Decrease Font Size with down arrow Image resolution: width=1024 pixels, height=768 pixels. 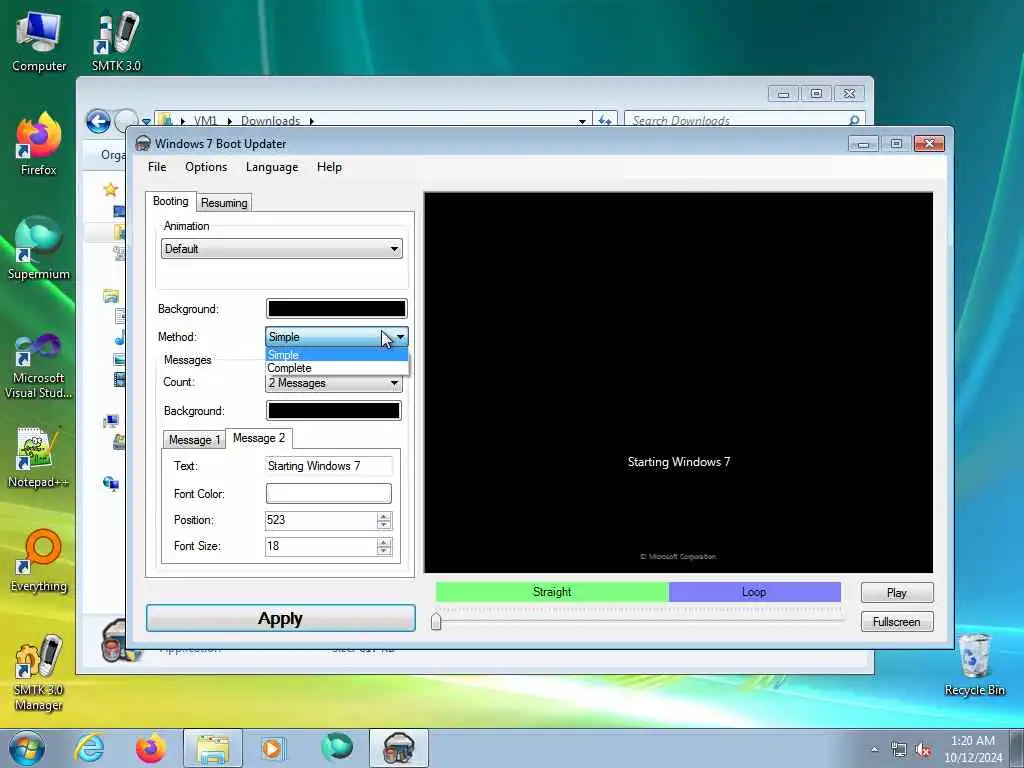(384, 551)
